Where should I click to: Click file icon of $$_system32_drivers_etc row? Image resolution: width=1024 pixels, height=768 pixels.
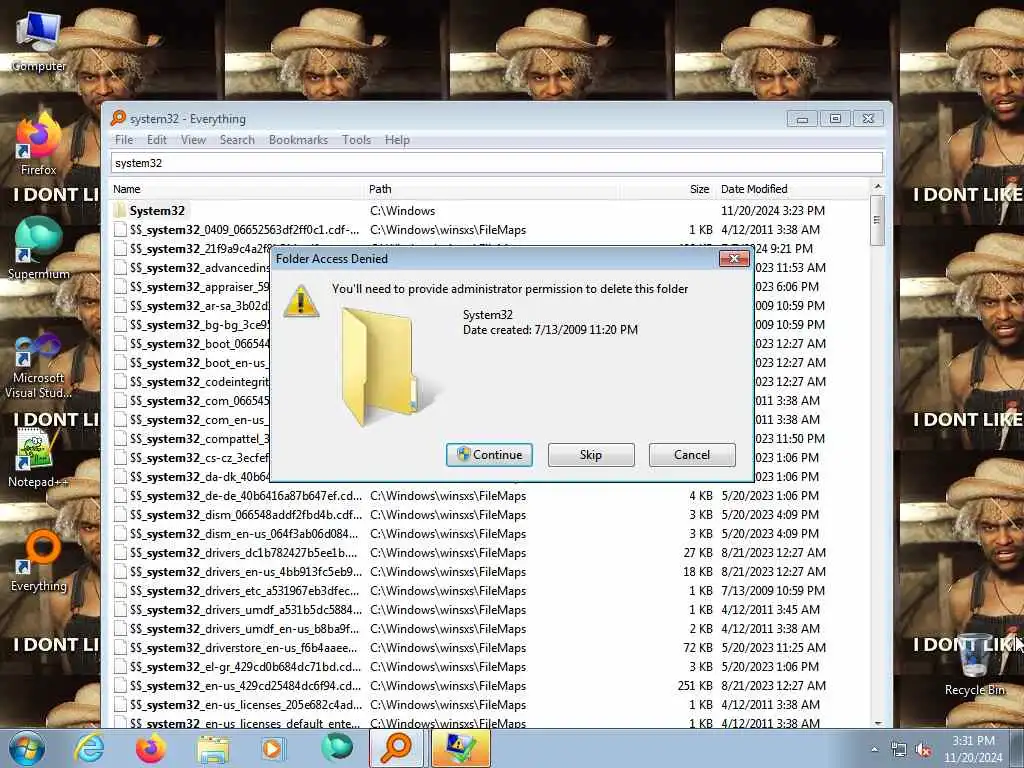(x=120, y=590)
